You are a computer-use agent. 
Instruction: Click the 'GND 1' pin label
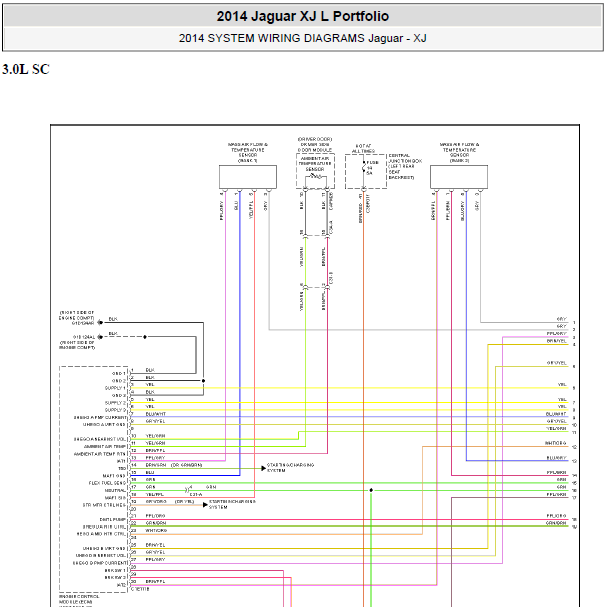tap(119, 374)
